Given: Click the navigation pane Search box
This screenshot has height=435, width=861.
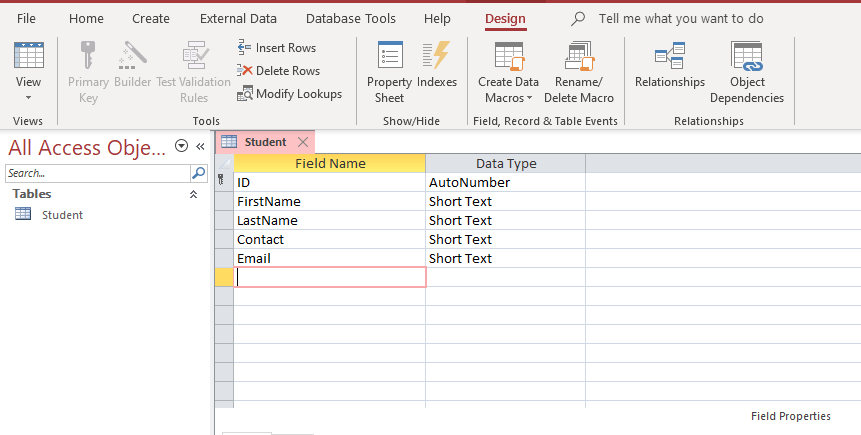Looking at the screenshot, I should (96, 173).
